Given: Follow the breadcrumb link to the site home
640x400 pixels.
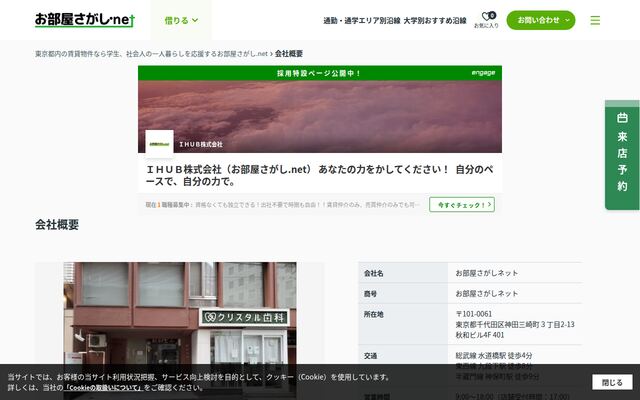Looking at the screenshot, I should pos(151,53).
